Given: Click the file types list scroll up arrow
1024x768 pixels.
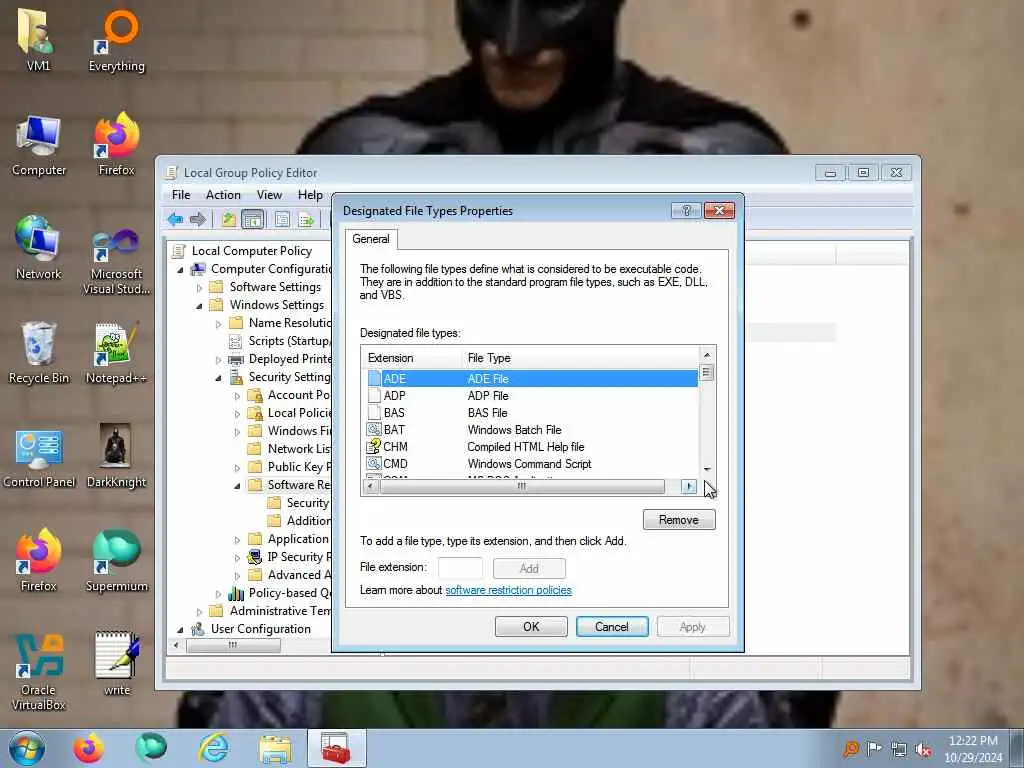Looking at the screenshot, I should (x=707, y=355).
